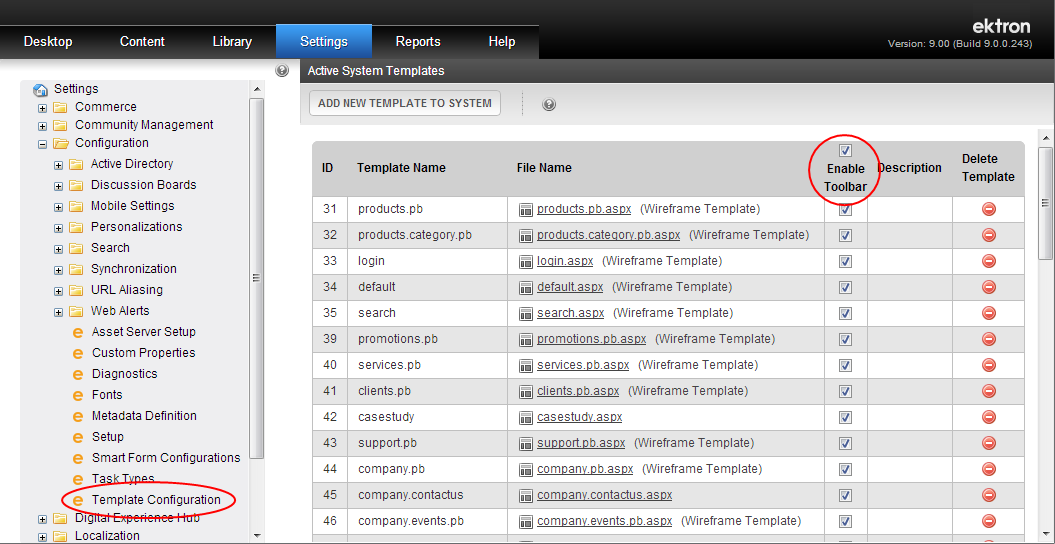Image resolution: width=1055 pixels, height=544 pixels.
Task: Expand the Commerce folder
Action: tap(42, 108)
